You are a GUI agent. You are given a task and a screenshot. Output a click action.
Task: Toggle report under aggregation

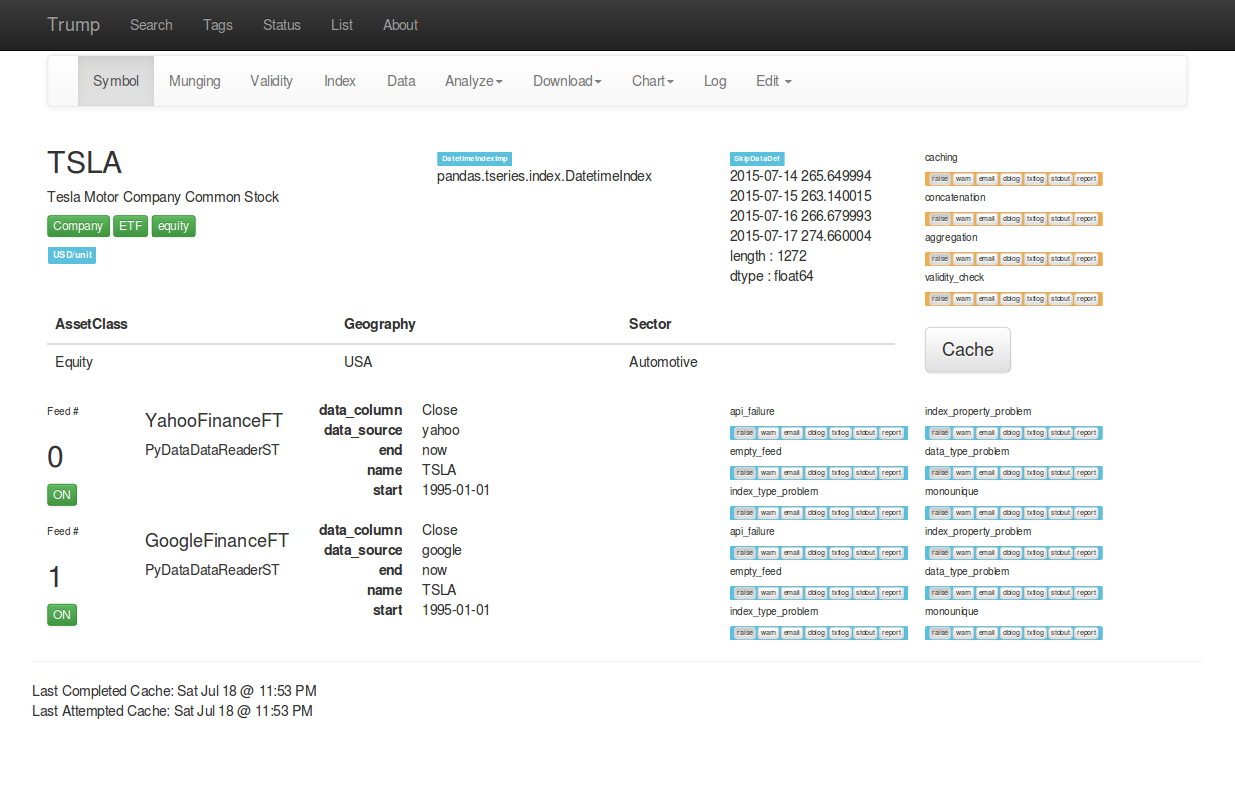pyautogui.click(x=1086, y=259)
